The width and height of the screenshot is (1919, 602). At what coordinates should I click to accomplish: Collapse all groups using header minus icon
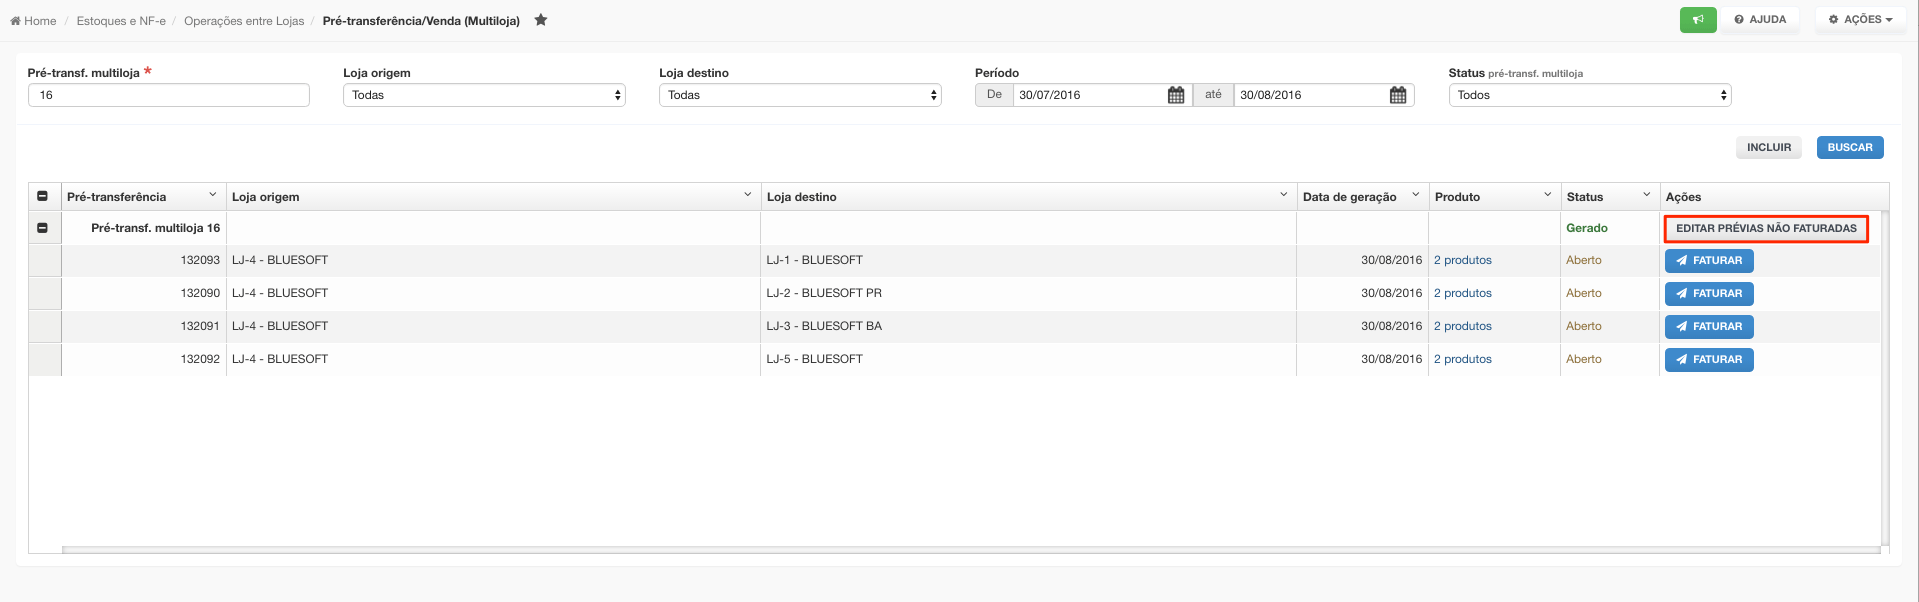coord(42,196)
